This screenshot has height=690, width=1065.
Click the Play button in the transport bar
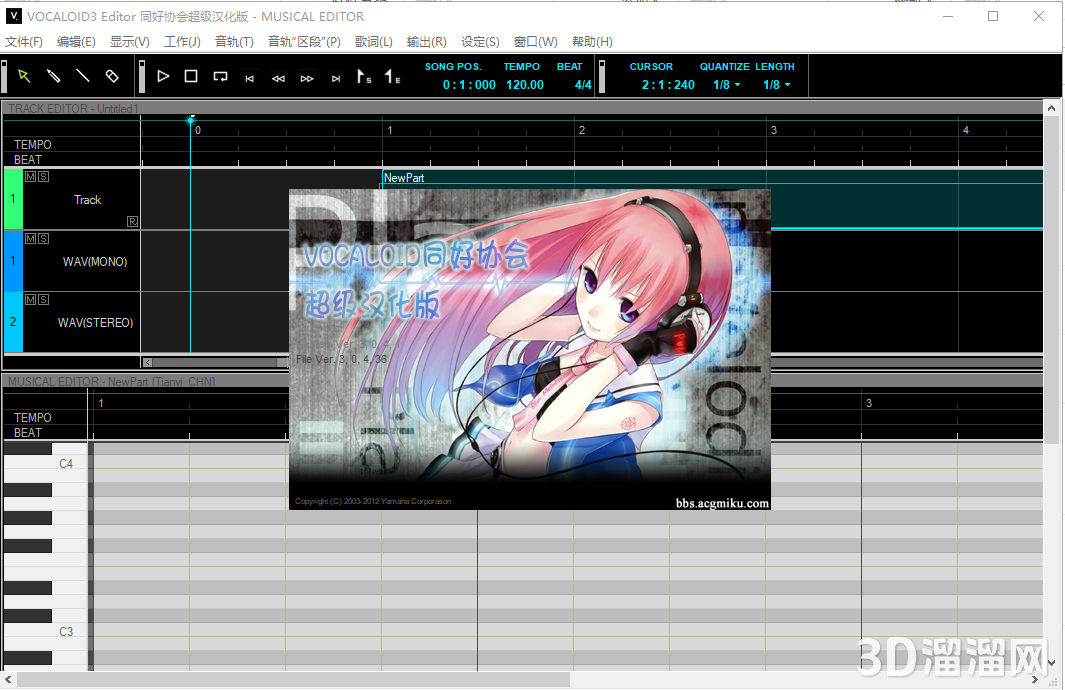click(x=163, y=76)
